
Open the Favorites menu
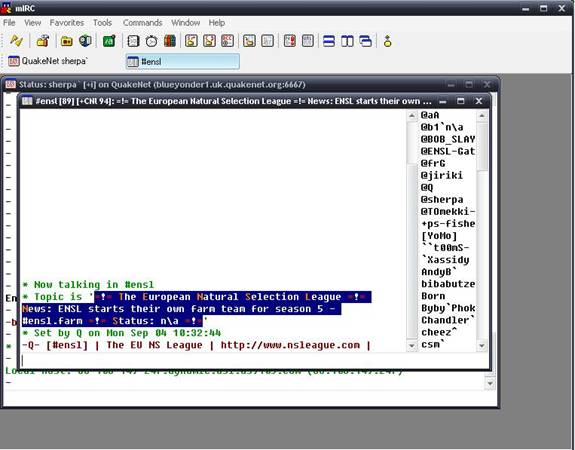[x=67, y=23]
